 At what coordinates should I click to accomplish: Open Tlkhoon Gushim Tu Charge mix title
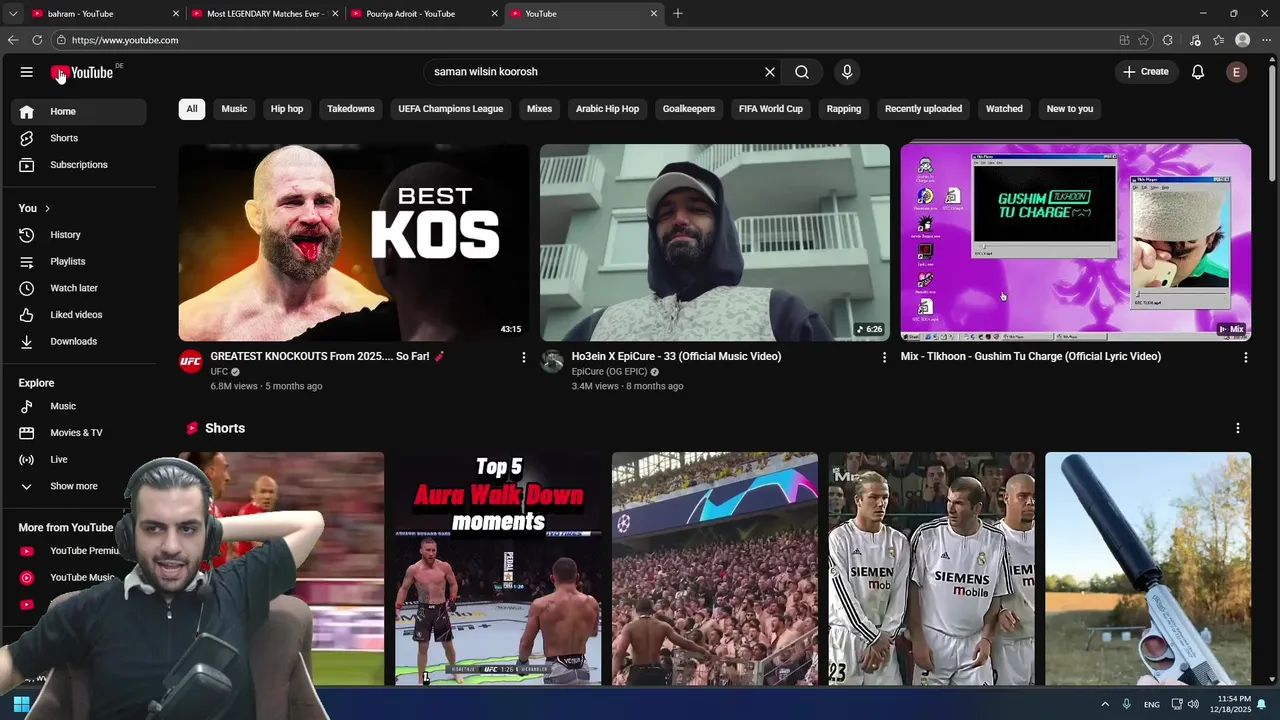1031,356
